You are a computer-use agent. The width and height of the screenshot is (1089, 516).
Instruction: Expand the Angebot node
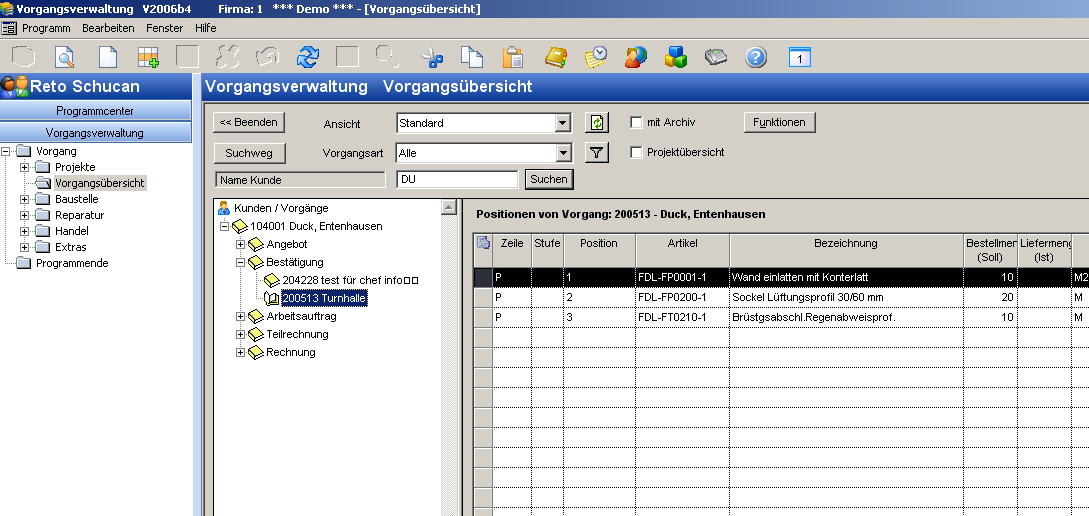pyautogui.click(x=240, y=244)
